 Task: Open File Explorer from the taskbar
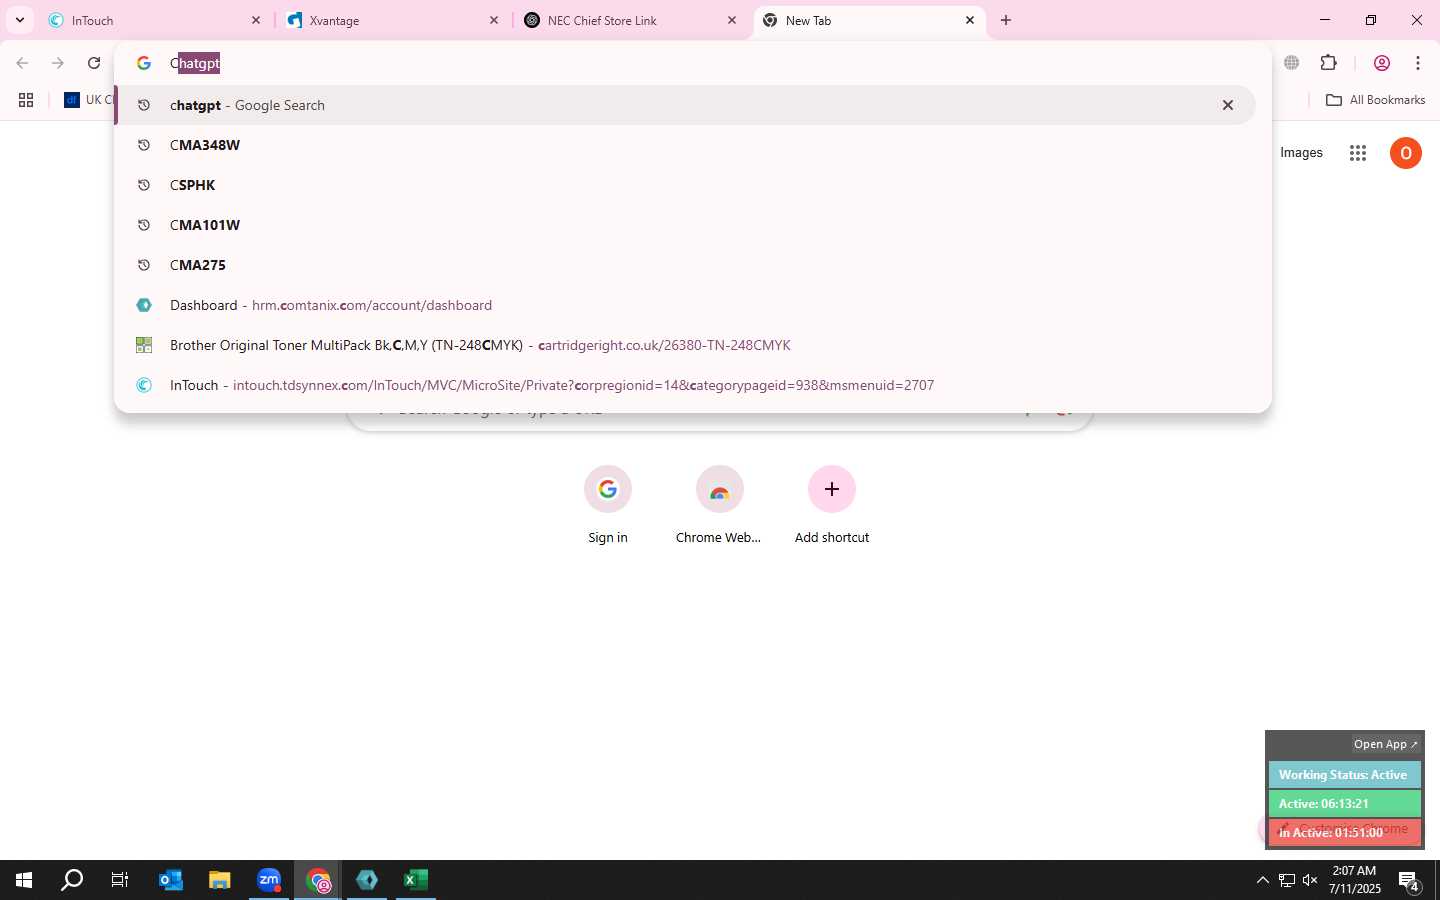(x=220, y=880)
